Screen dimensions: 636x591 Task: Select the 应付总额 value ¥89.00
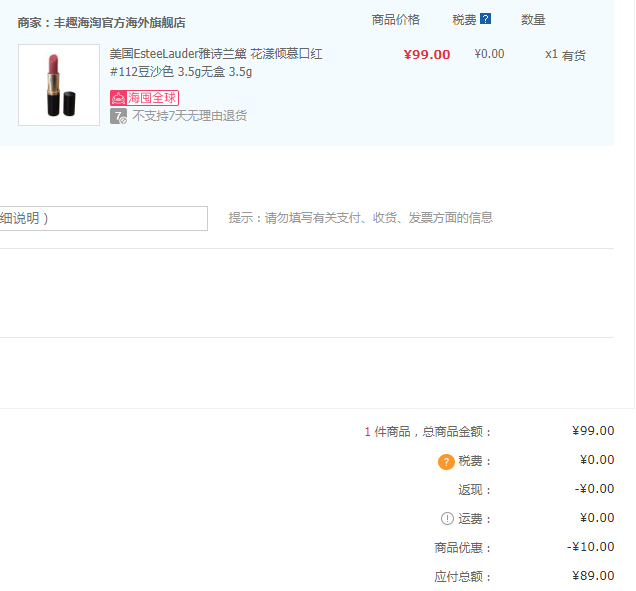tap(593, 576)
